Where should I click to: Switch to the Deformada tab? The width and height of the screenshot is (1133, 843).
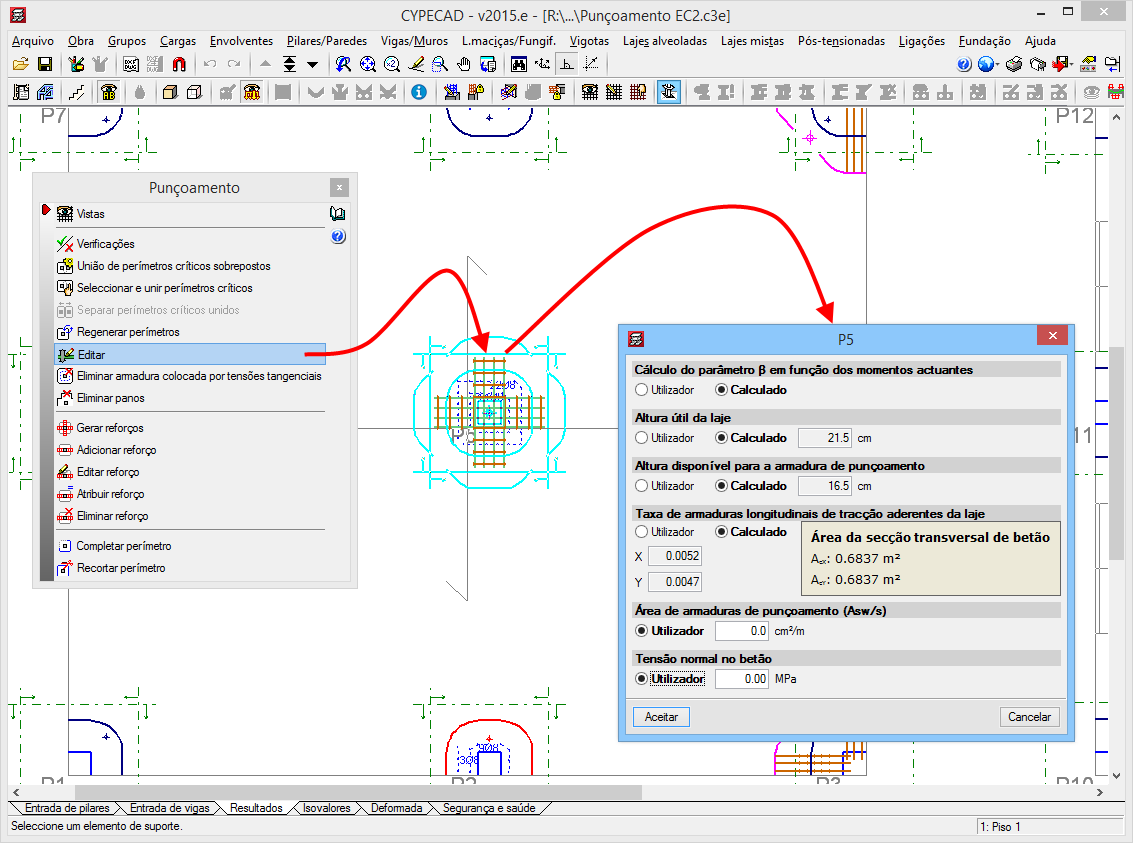[397, 808]
